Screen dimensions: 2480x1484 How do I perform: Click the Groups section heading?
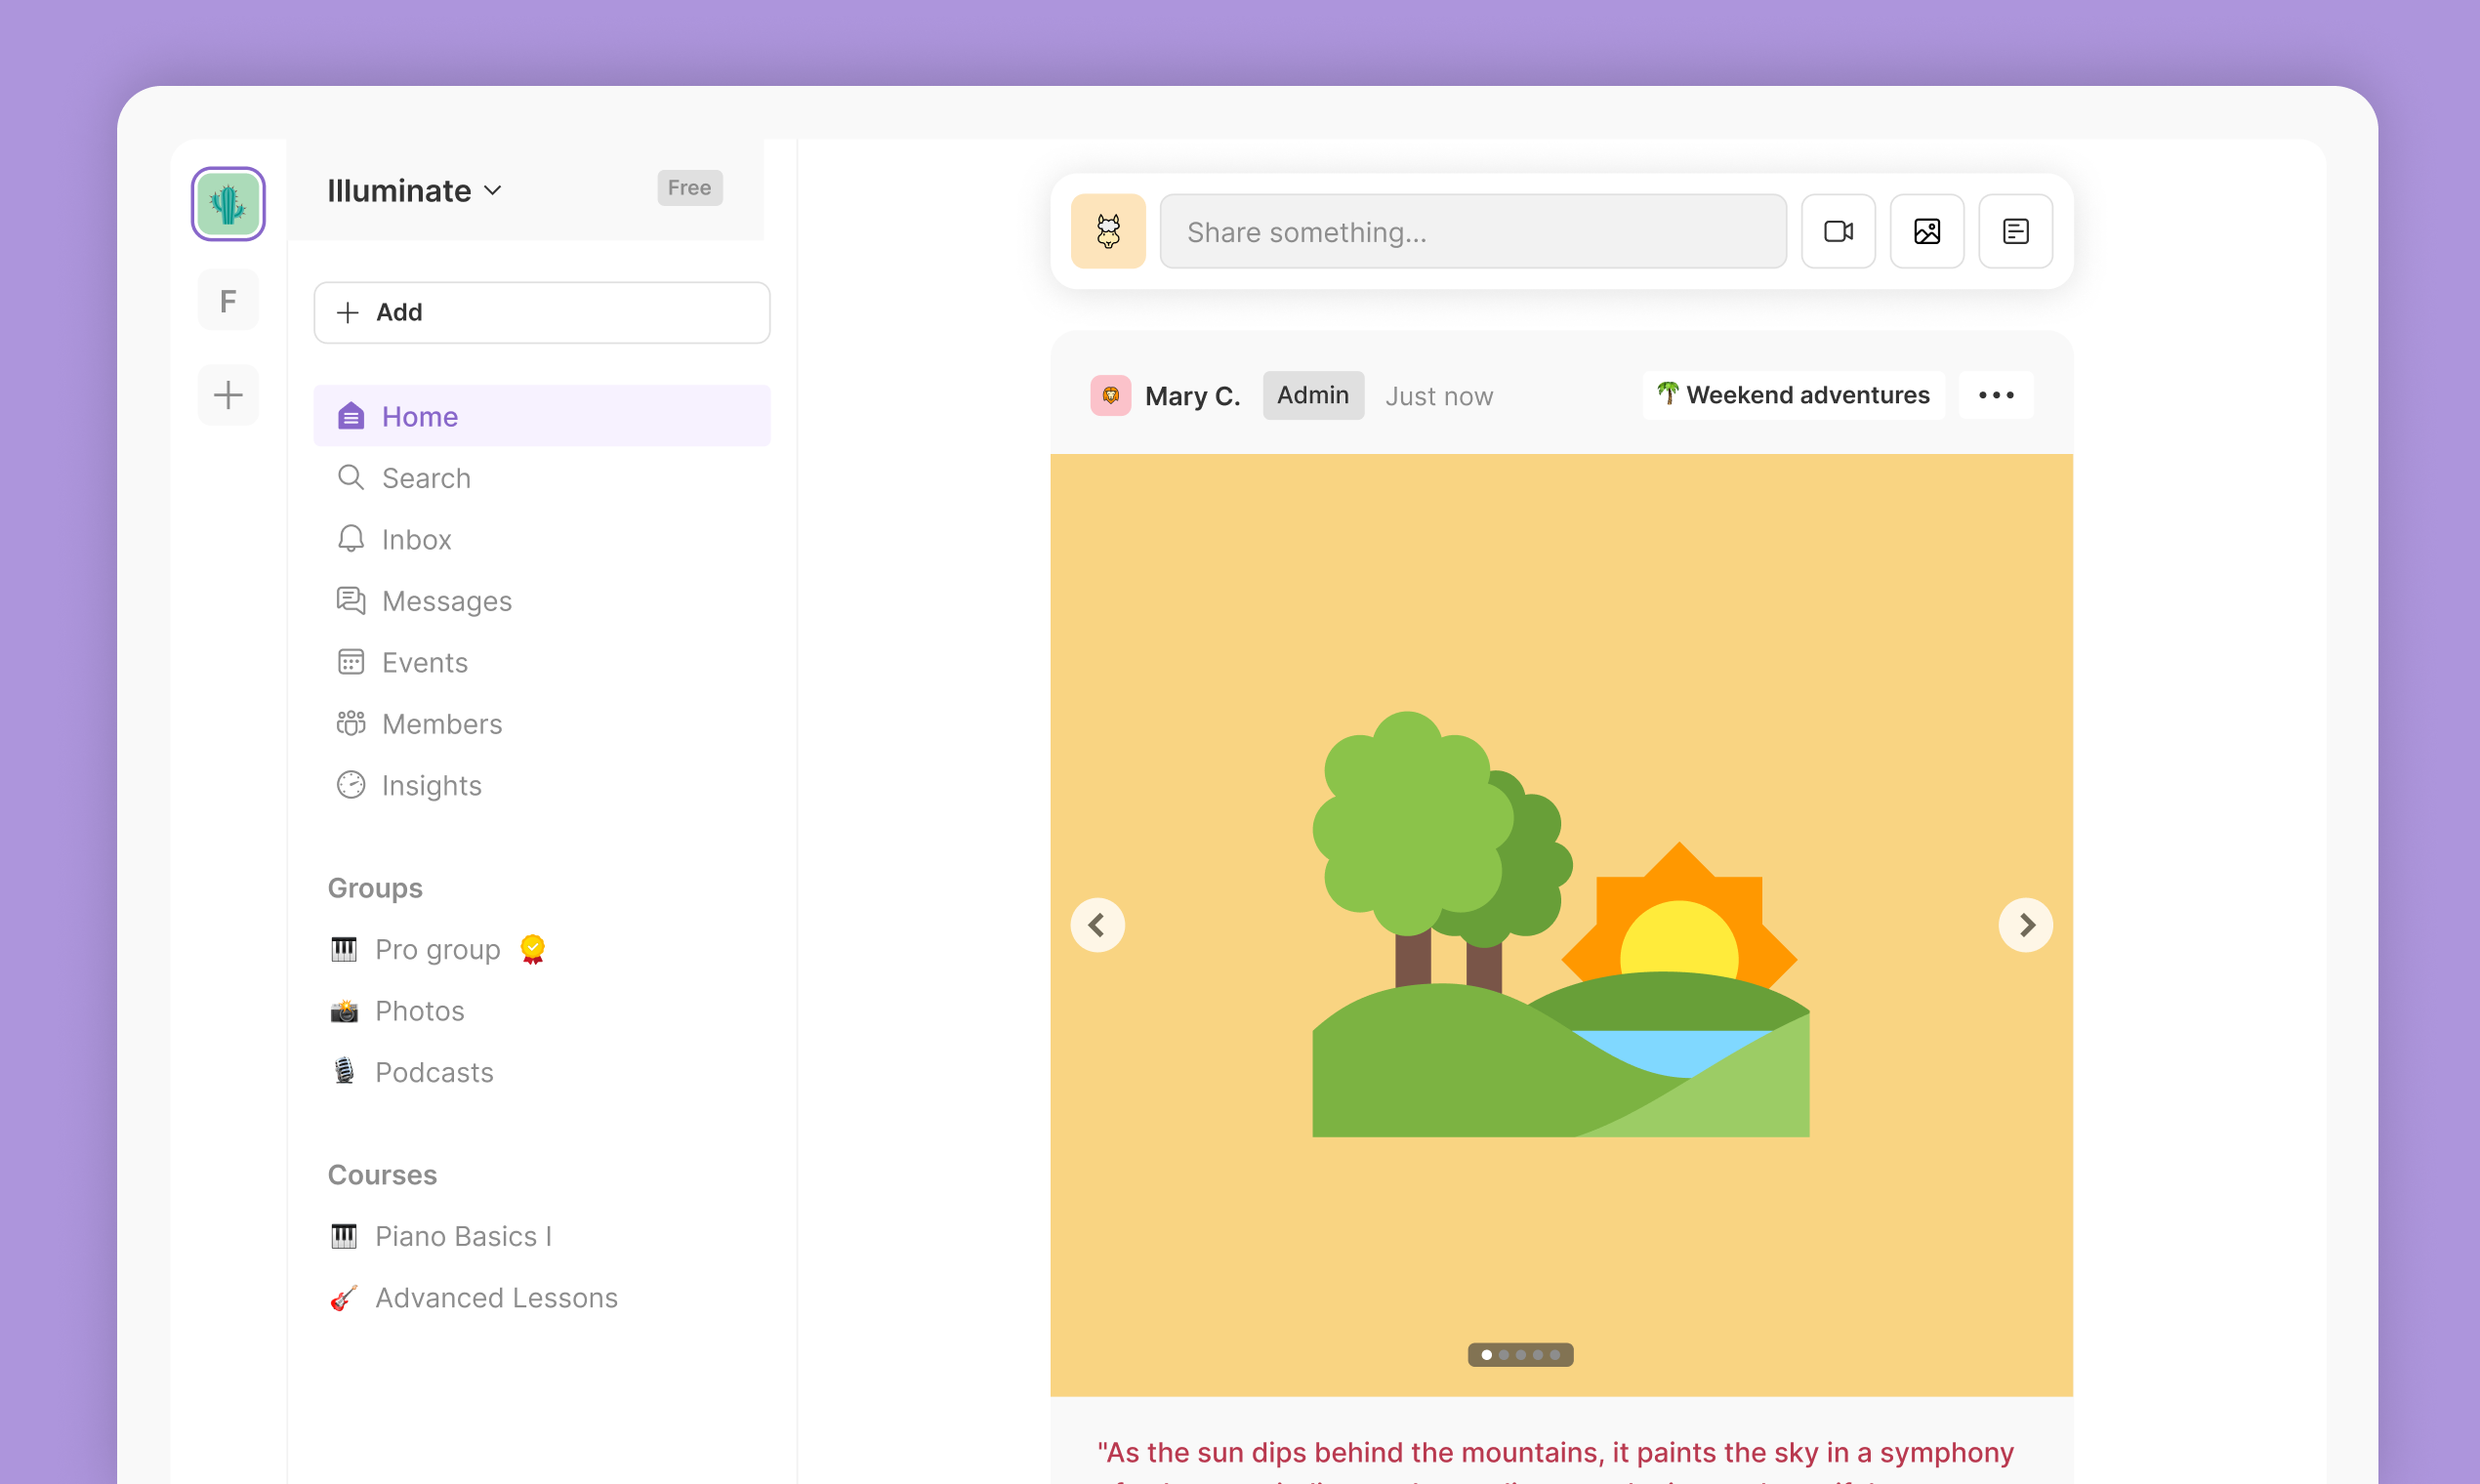click(x=375, y=888)
